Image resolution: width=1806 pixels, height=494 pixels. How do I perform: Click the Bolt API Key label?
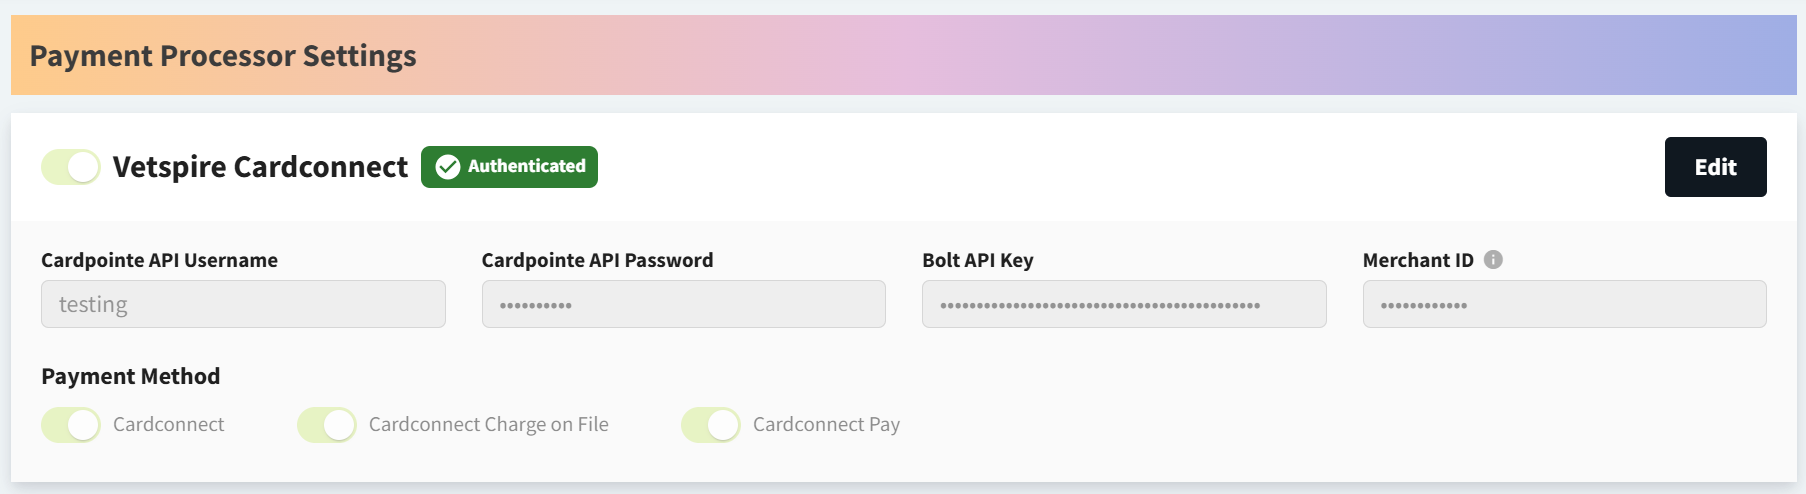click(x=977, y=260)
